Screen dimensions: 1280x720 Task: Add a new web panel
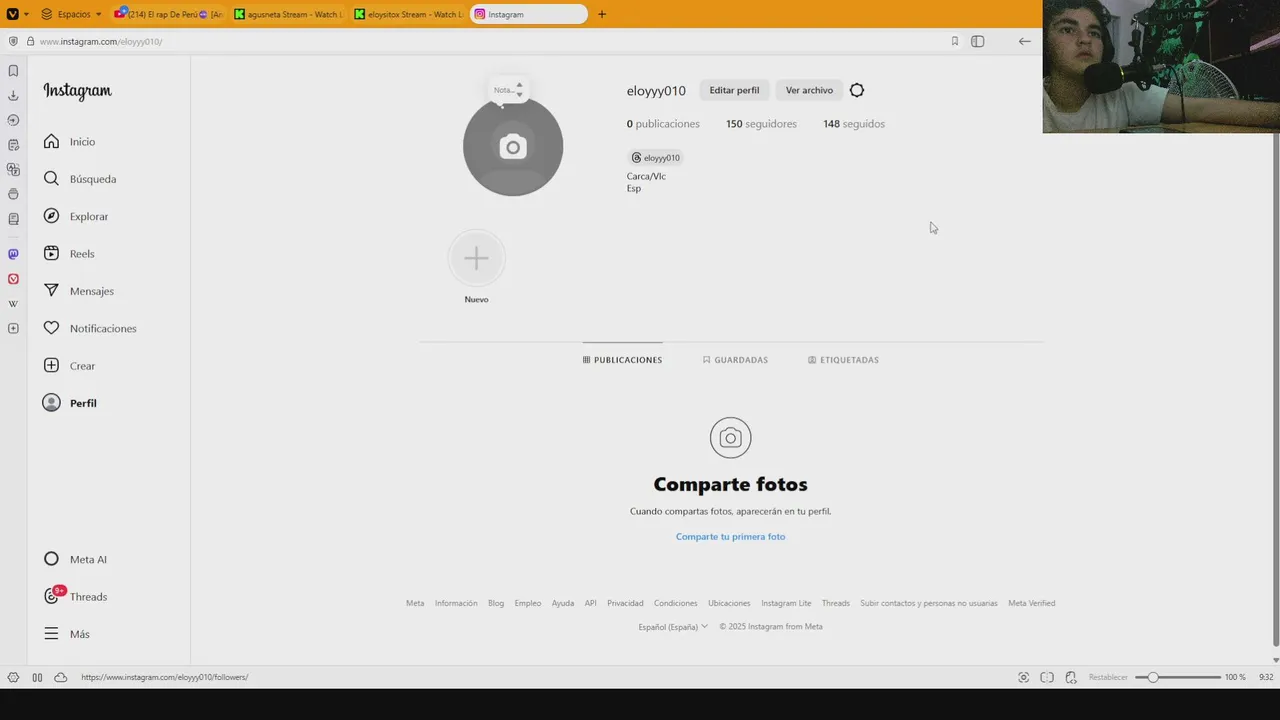(13, 328)
